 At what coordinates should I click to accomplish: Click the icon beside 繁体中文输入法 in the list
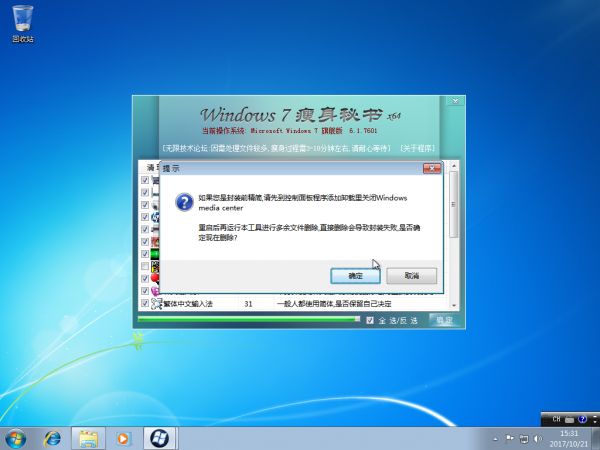(x=156, y=304)
